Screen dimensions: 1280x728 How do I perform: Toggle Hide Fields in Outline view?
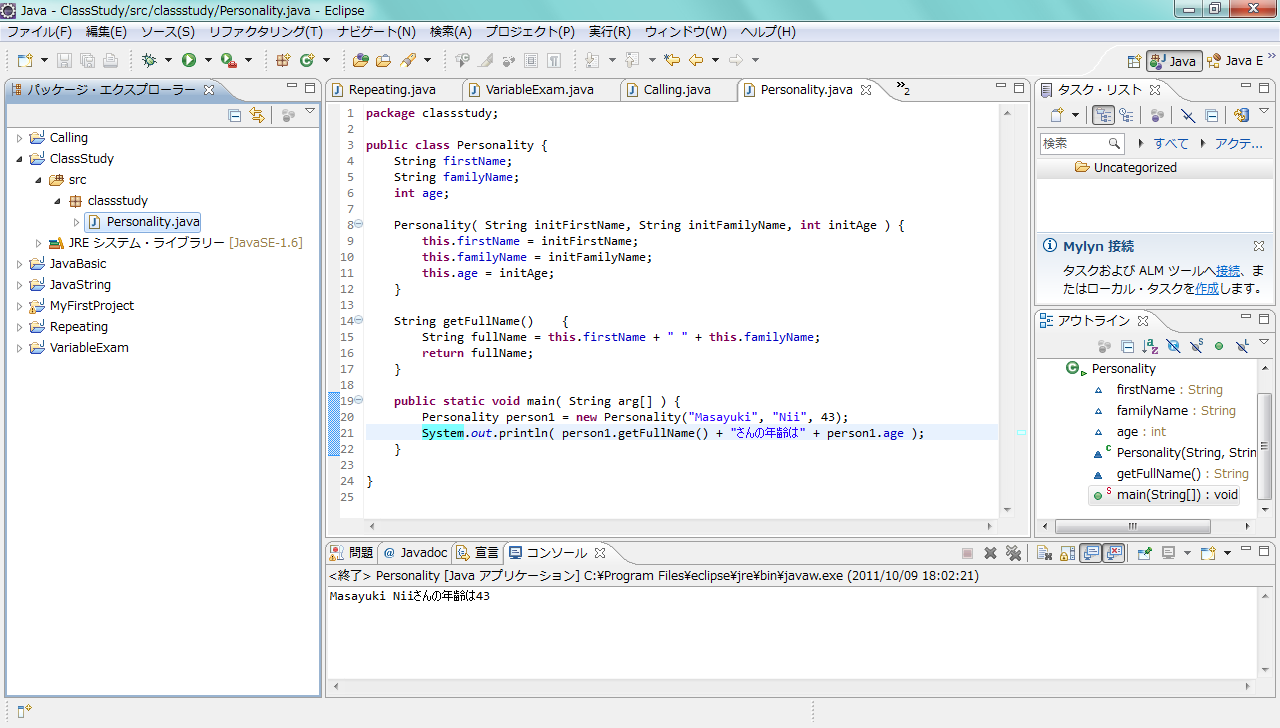click(x=1173, y=346)
